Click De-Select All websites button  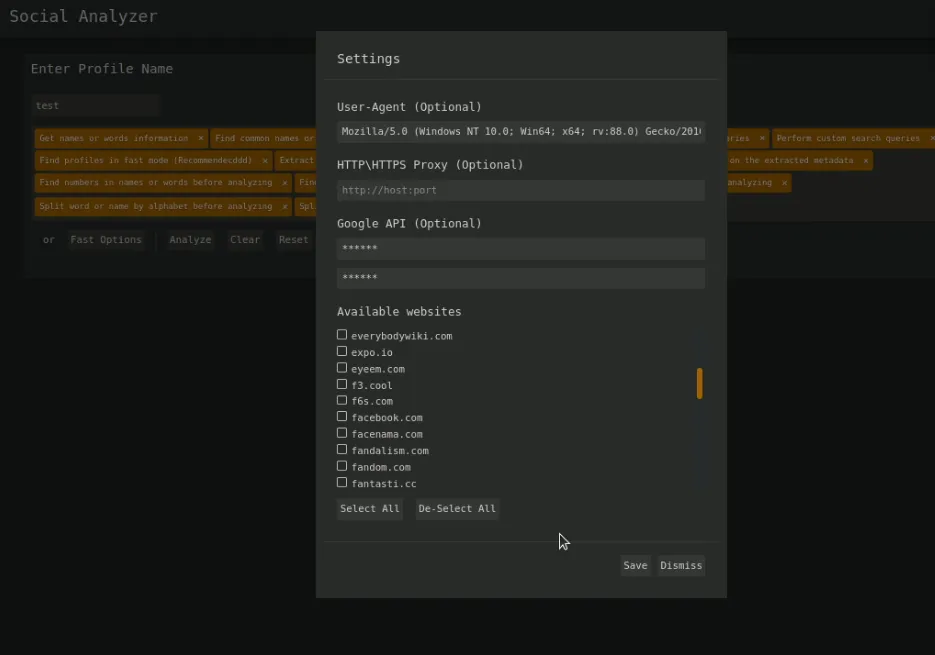[457, 509]
